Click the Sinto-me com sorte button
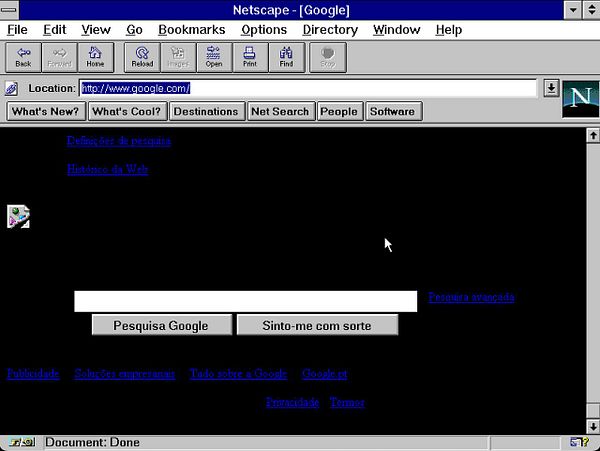The width and height of the screenshot is (600, 451). coord(317,325)
